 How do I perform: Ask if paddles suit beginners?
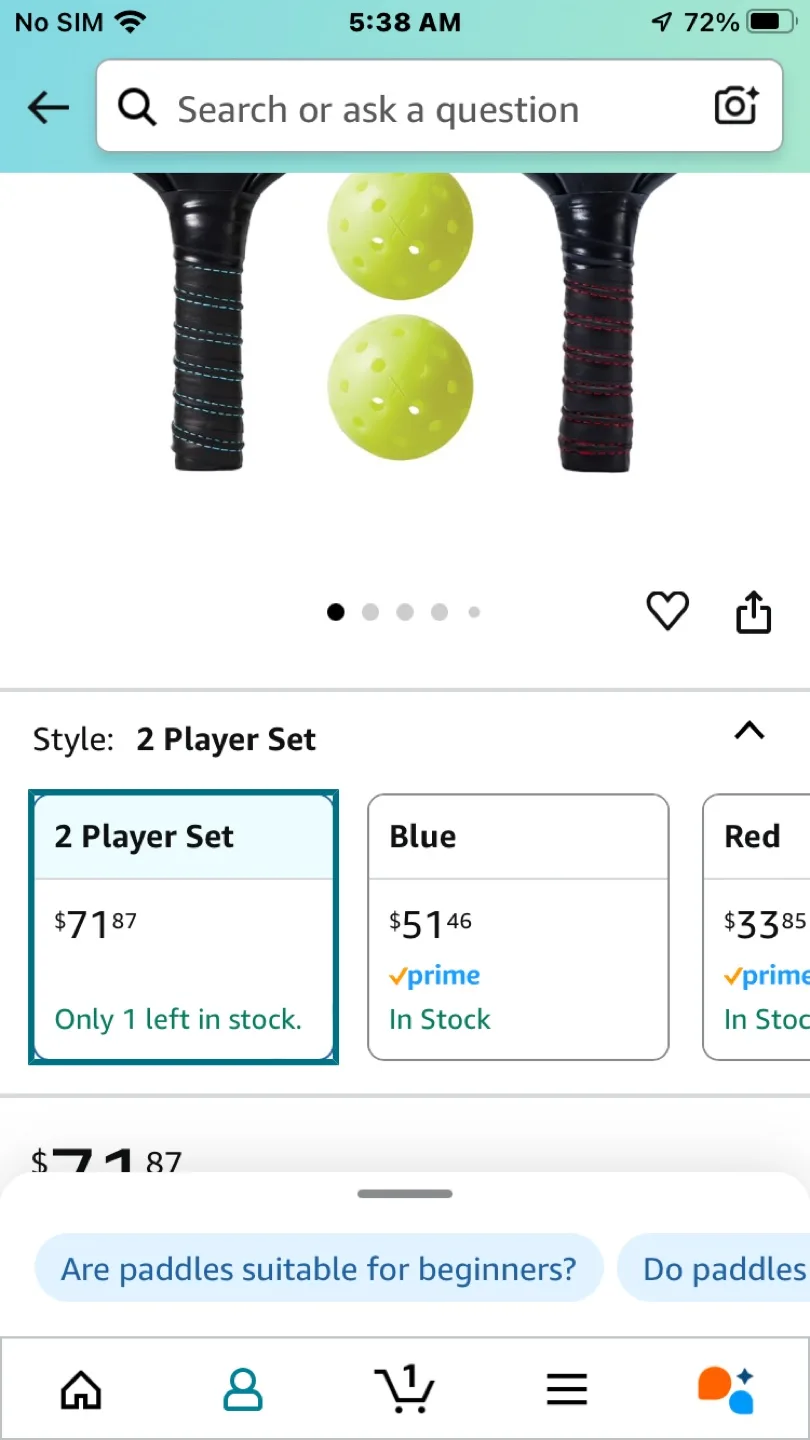[x=318, y=1267]
